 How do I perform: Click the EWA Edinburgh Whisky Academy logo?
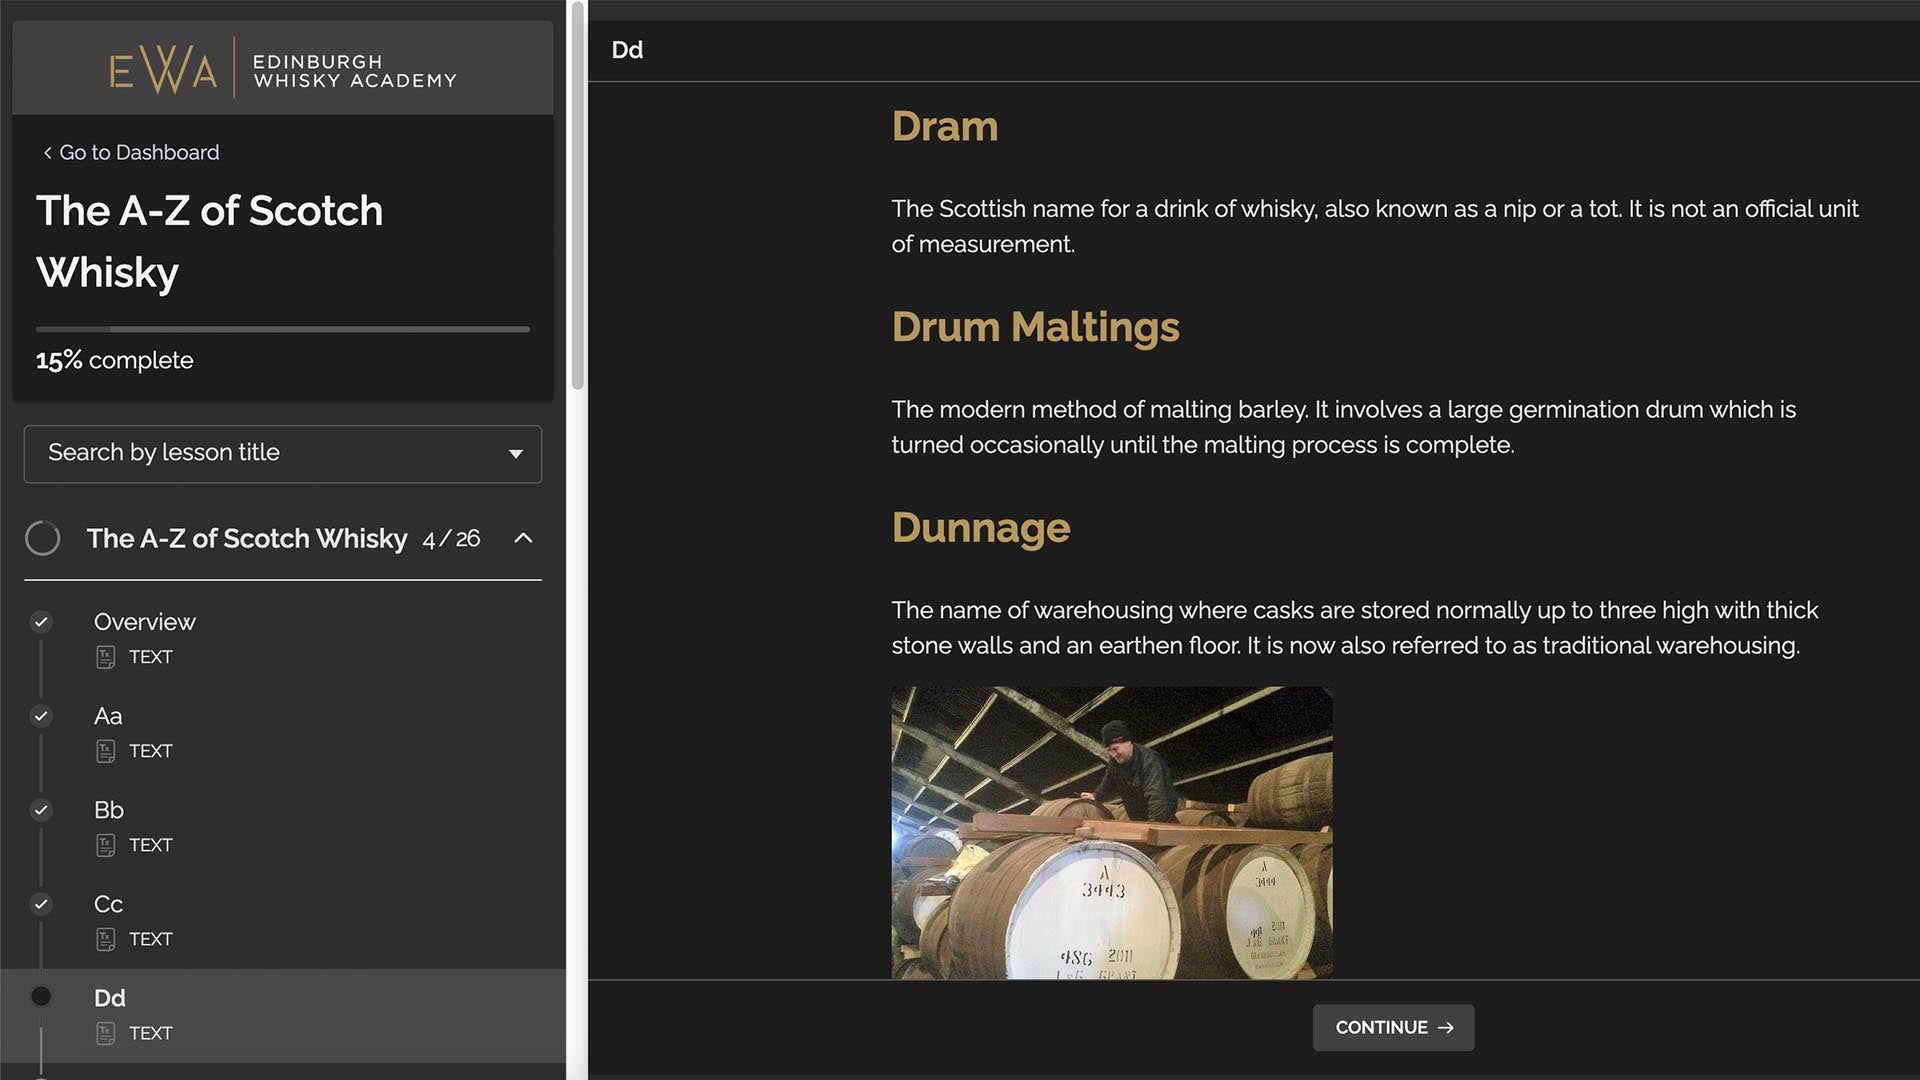[283, 69]
